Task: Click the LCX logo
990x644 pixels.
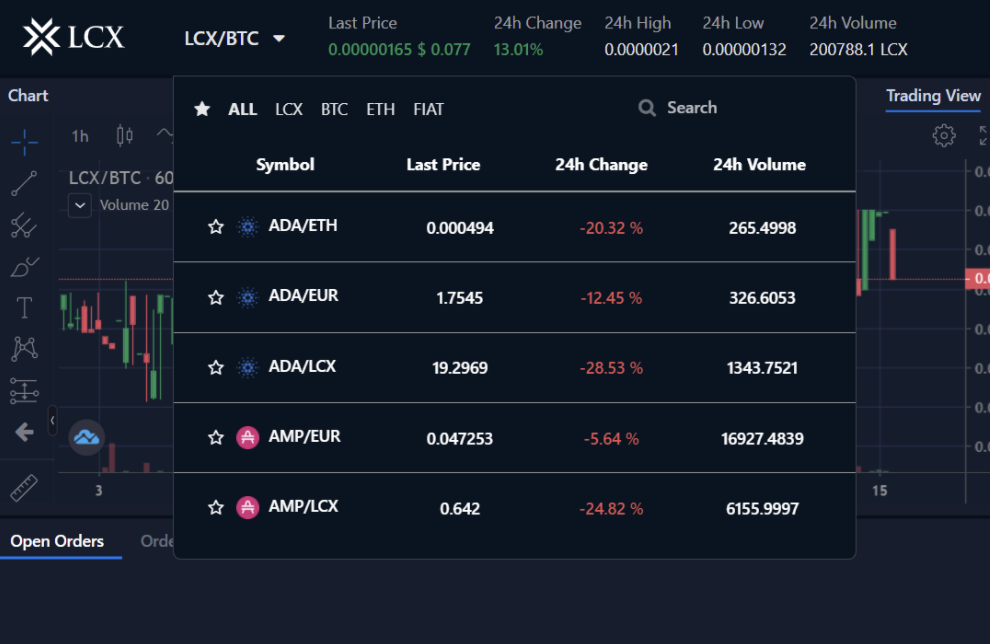Action: tap(74, 37)
